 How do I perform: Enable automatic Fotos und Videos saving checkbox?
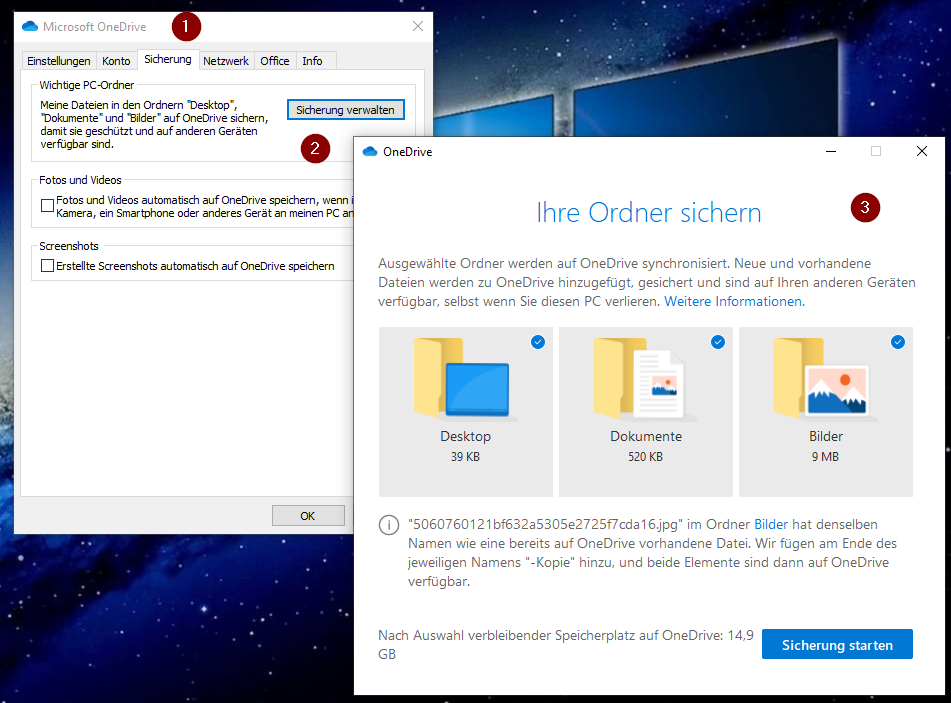pyautogui.click(x=47, y=206)
